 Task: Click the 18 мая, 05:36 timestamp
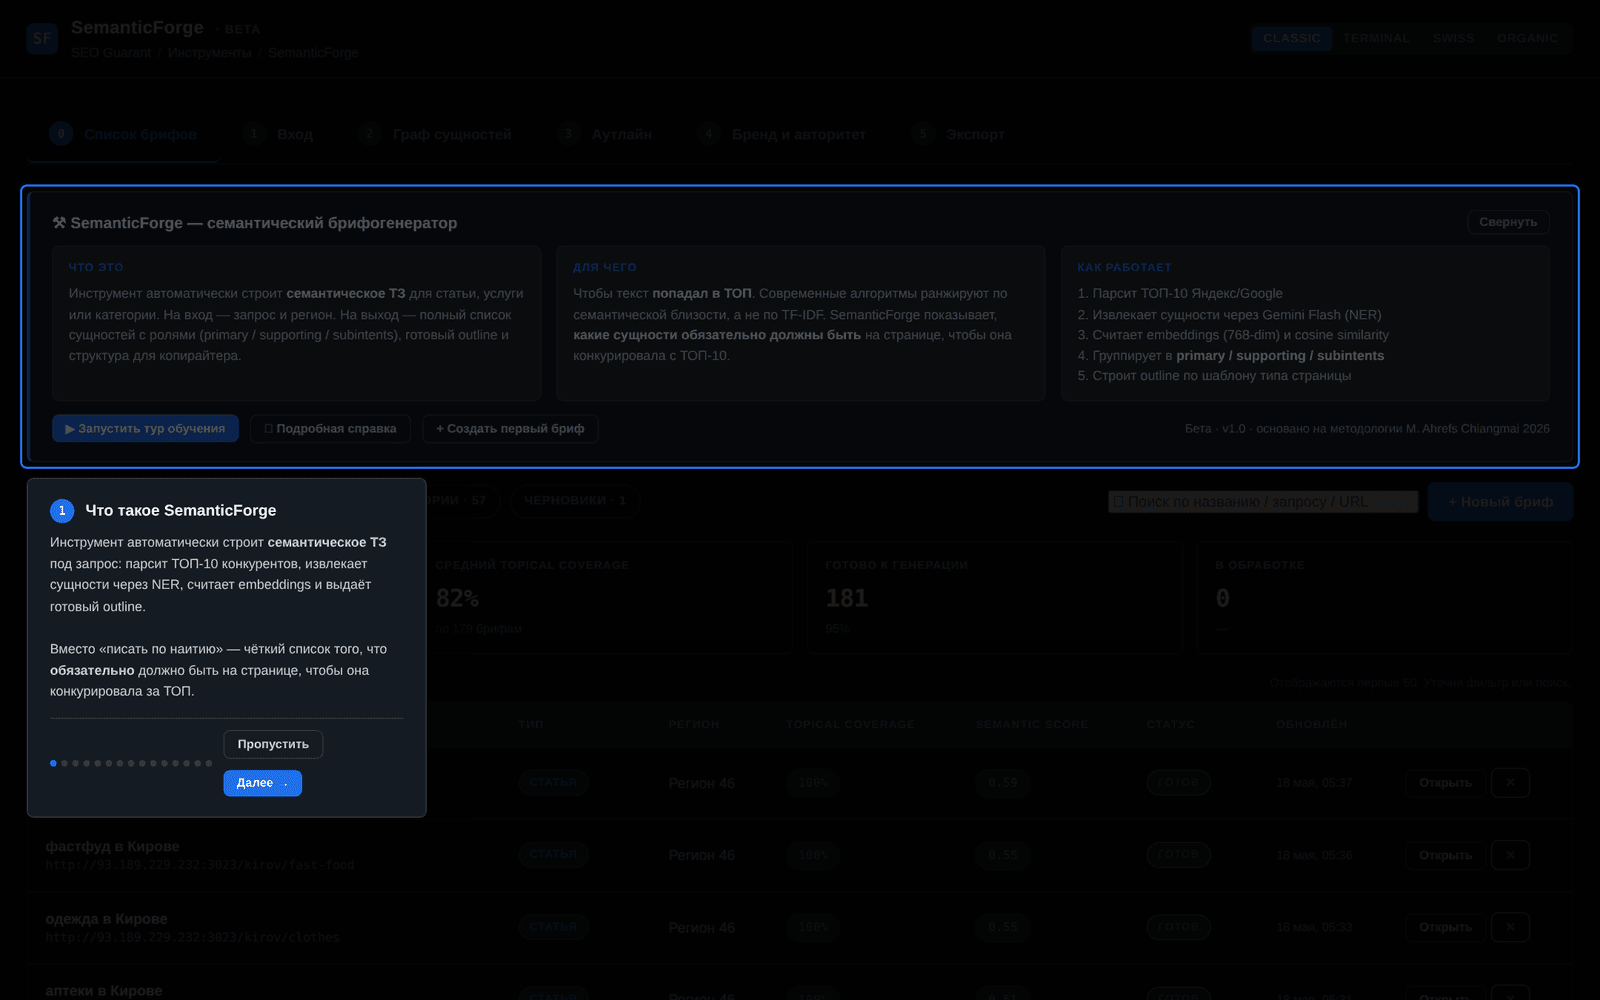pos(1314,855)
